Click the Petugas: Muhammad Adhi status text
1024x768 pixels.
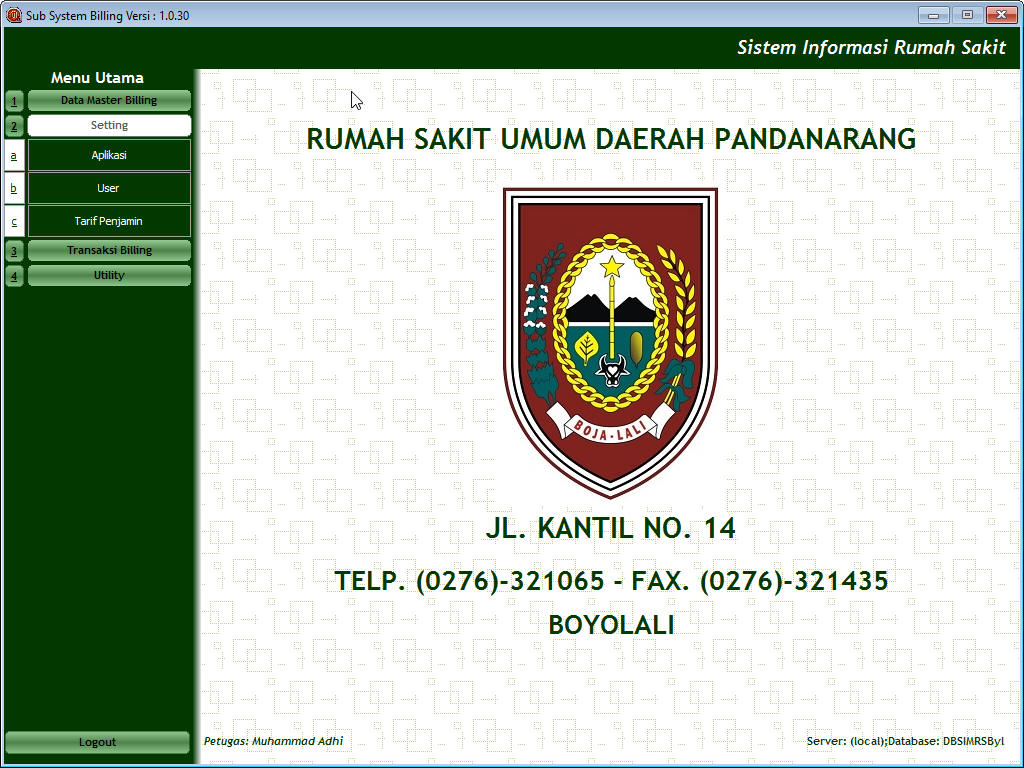pyautogui.click(x=273, y=741)
